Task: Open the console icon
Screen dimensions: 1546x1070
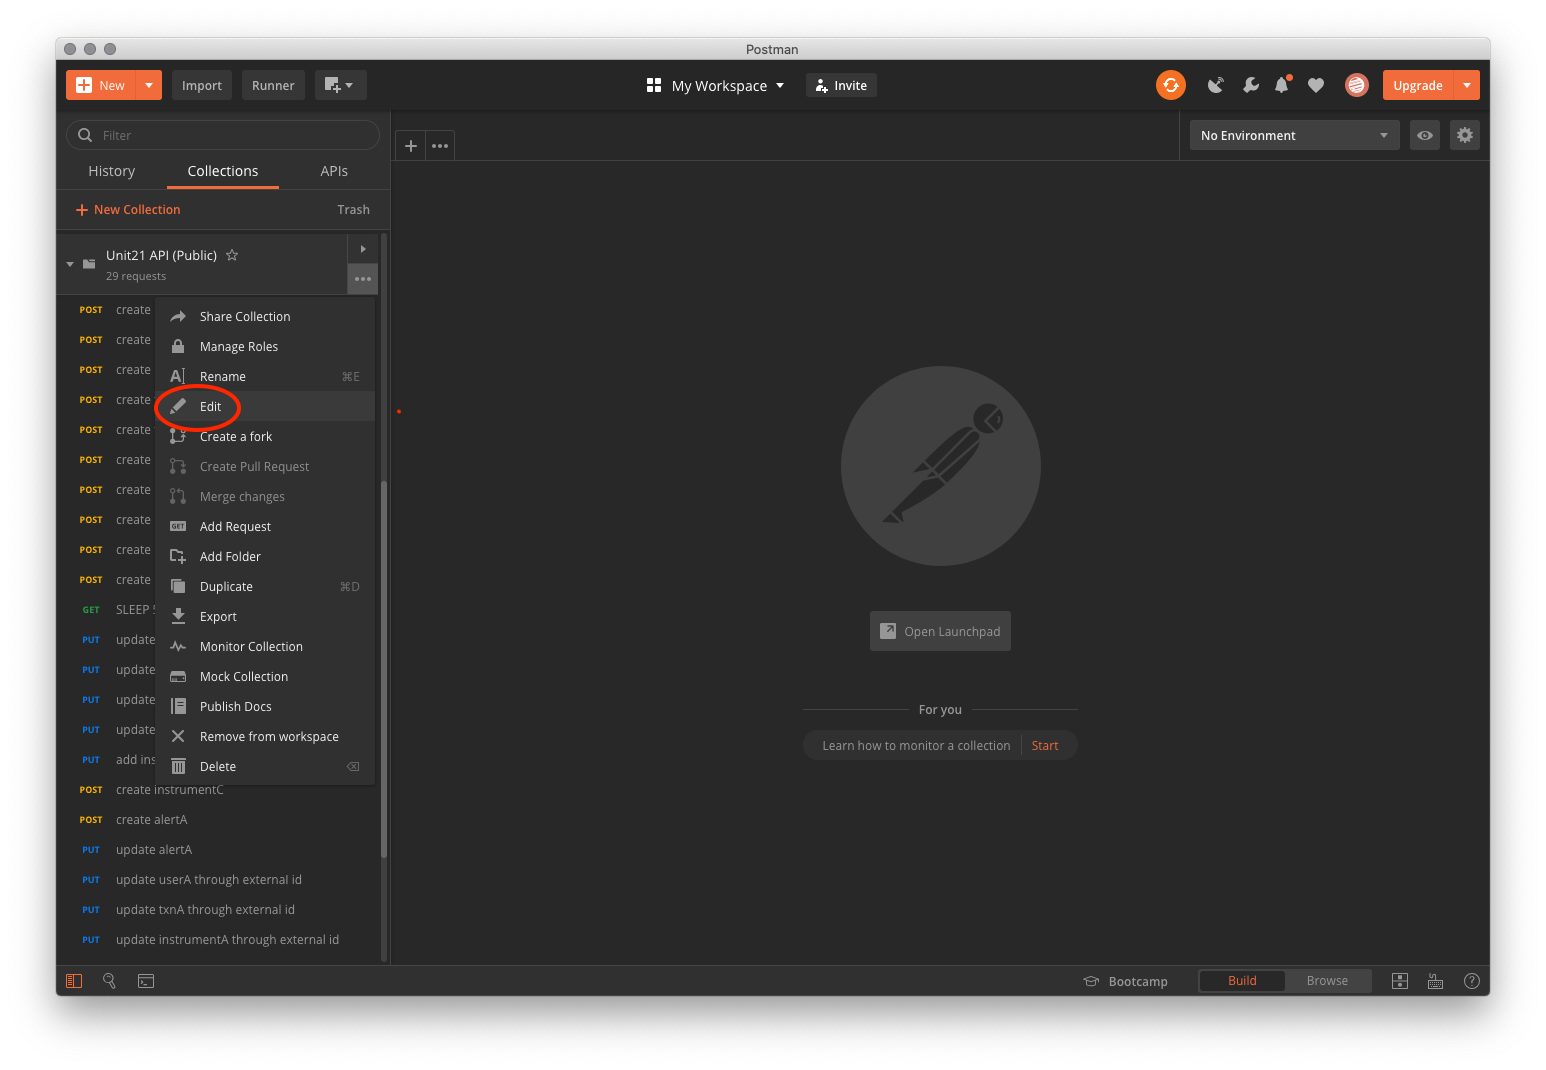Action: (x=146, y=981)
